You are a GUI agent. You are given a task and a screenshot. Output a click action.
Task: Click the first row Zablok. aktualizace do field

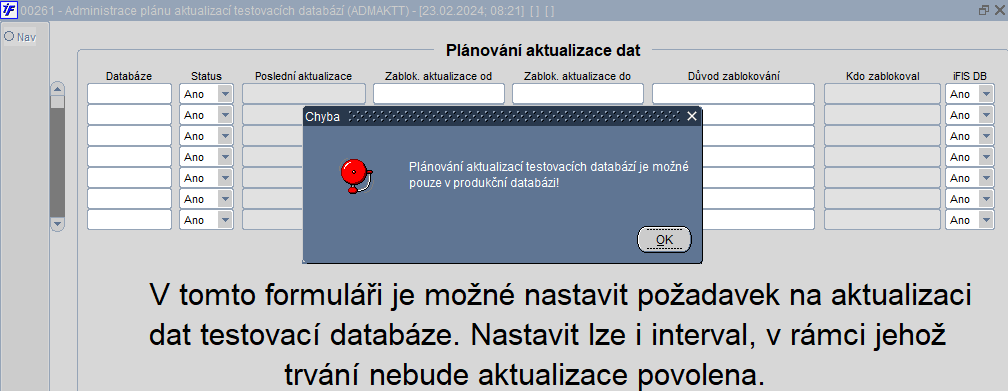tap(577, 94)
